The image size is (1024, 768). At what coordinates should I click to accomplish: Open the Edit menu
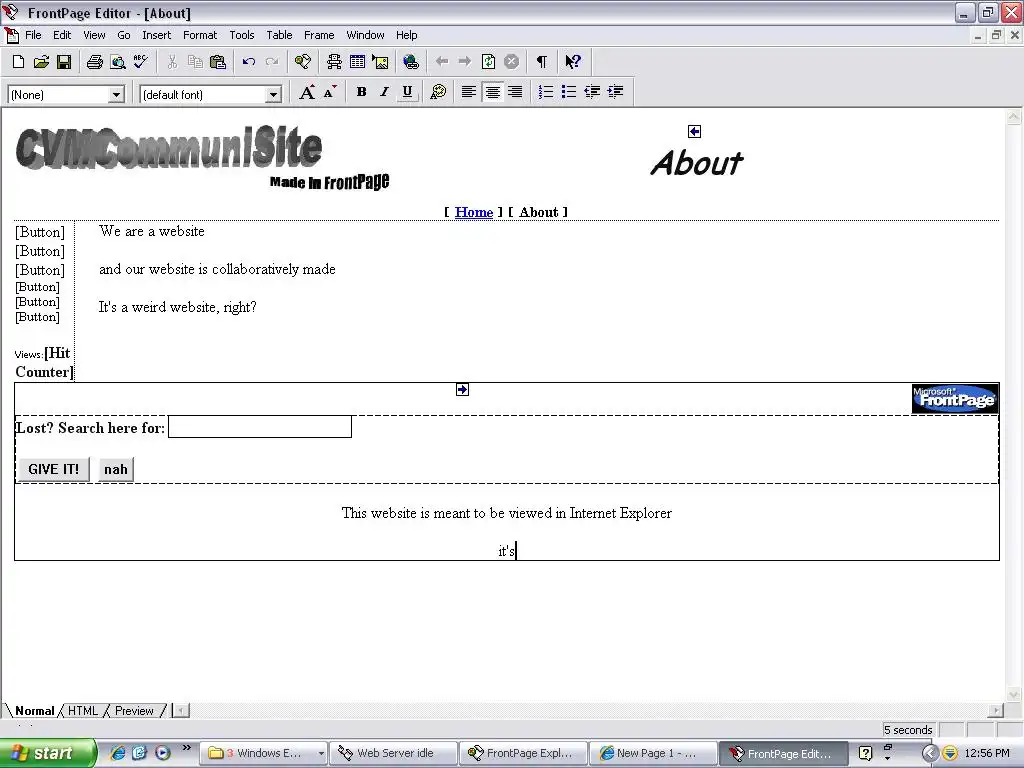coord(62,35)
